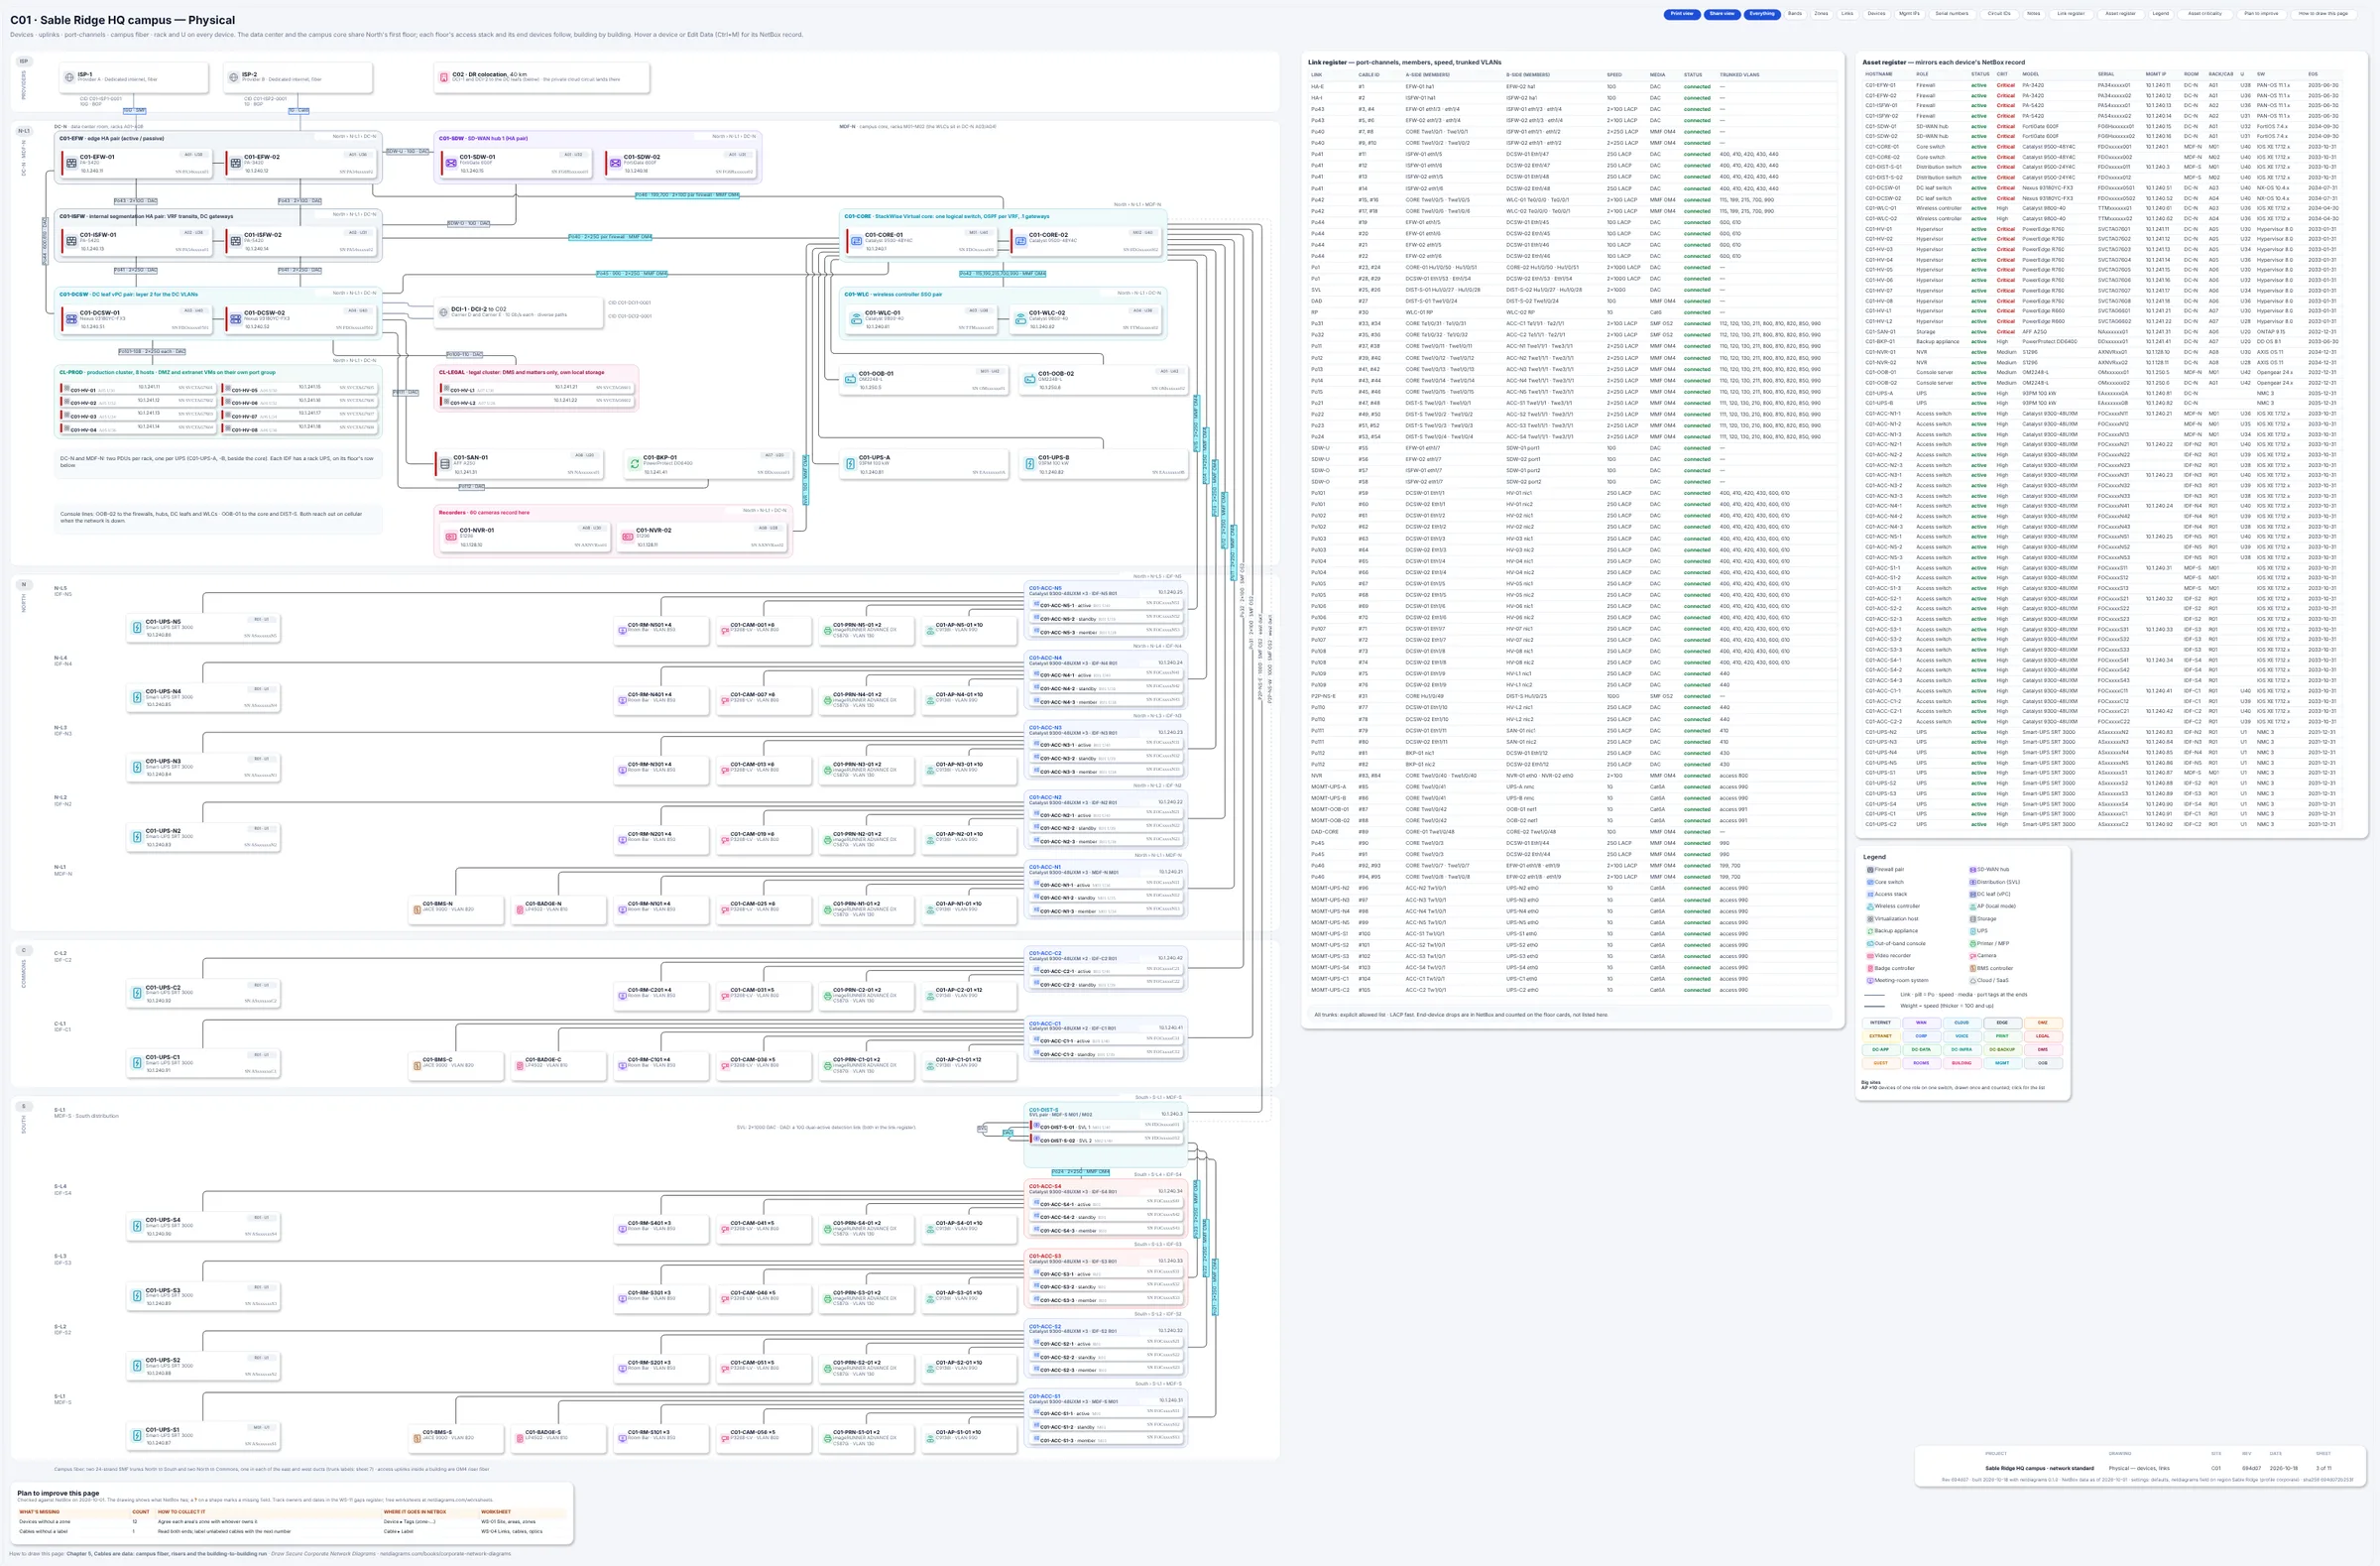Screen dimensions: 2380x1566
Task: Click the C01-UPS-N5 UPS icon
Action: (138, 627)
